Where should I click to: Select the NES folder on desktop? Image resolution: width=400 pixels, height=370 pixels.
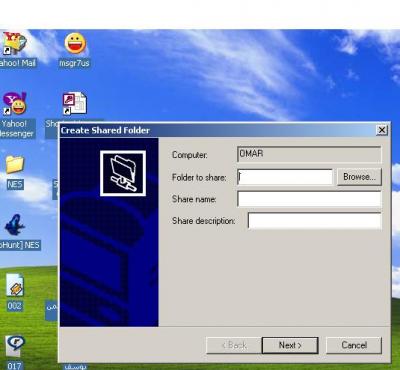coord(15,164)
